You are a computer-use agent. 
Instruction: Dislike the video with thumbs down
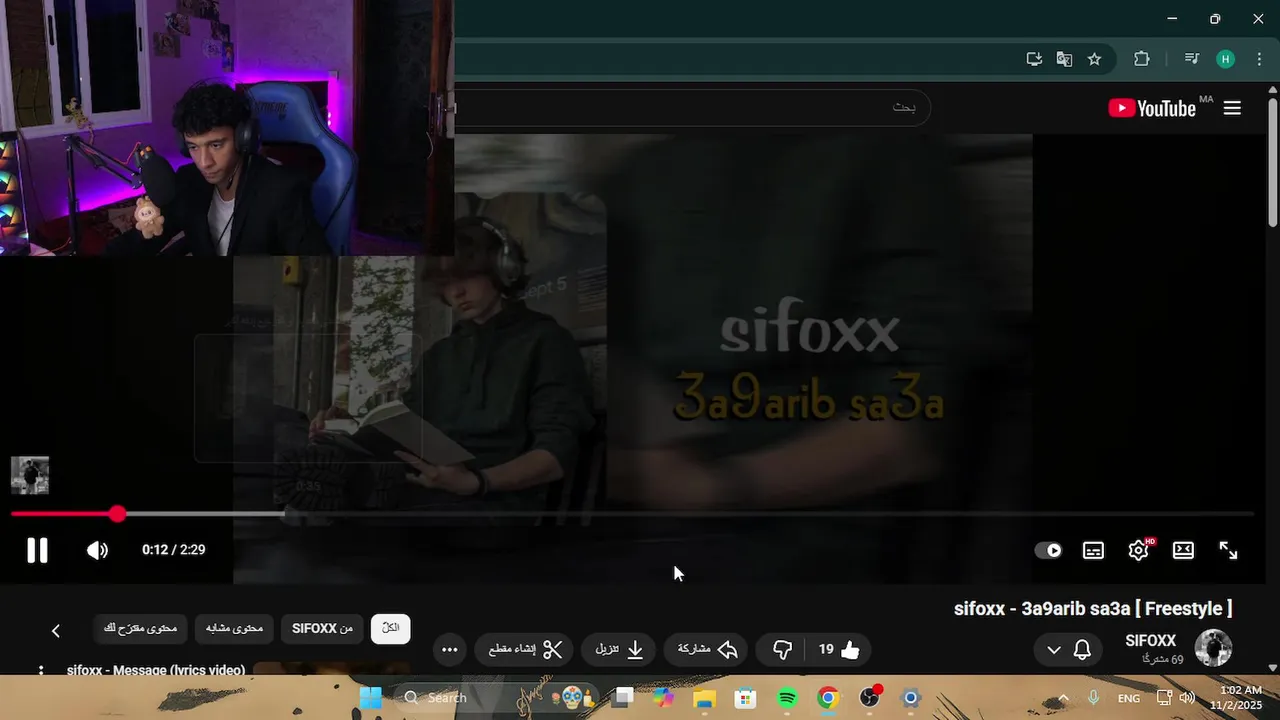[783, 650]
